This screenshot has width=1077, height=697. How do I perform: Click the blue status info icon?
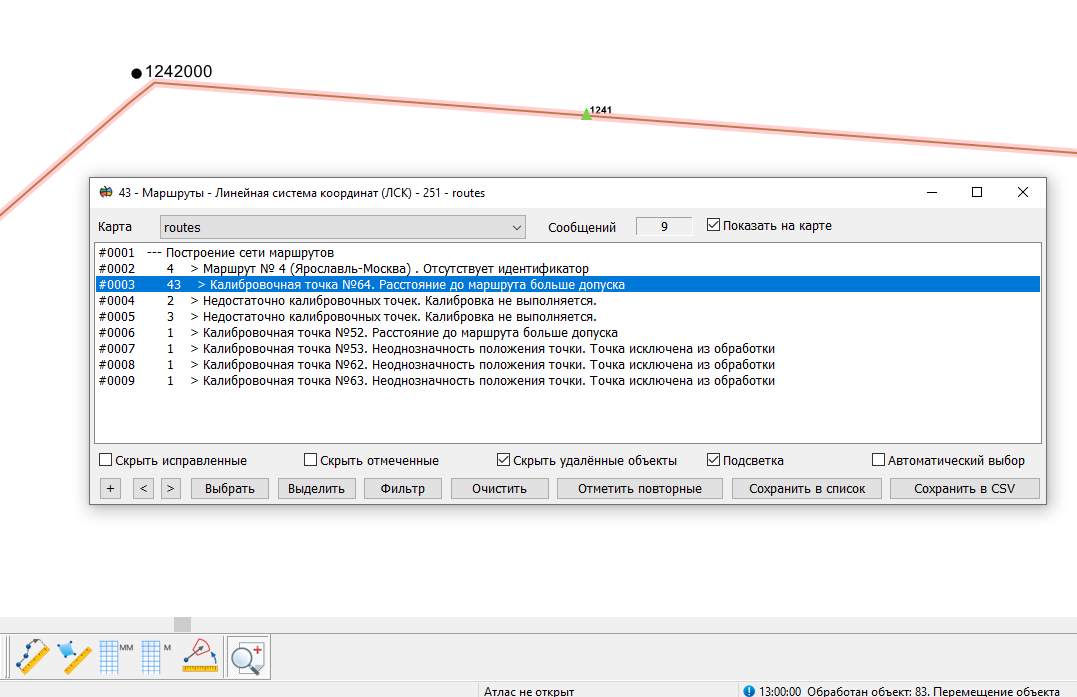pyautogui.click(x=749, y=690)
